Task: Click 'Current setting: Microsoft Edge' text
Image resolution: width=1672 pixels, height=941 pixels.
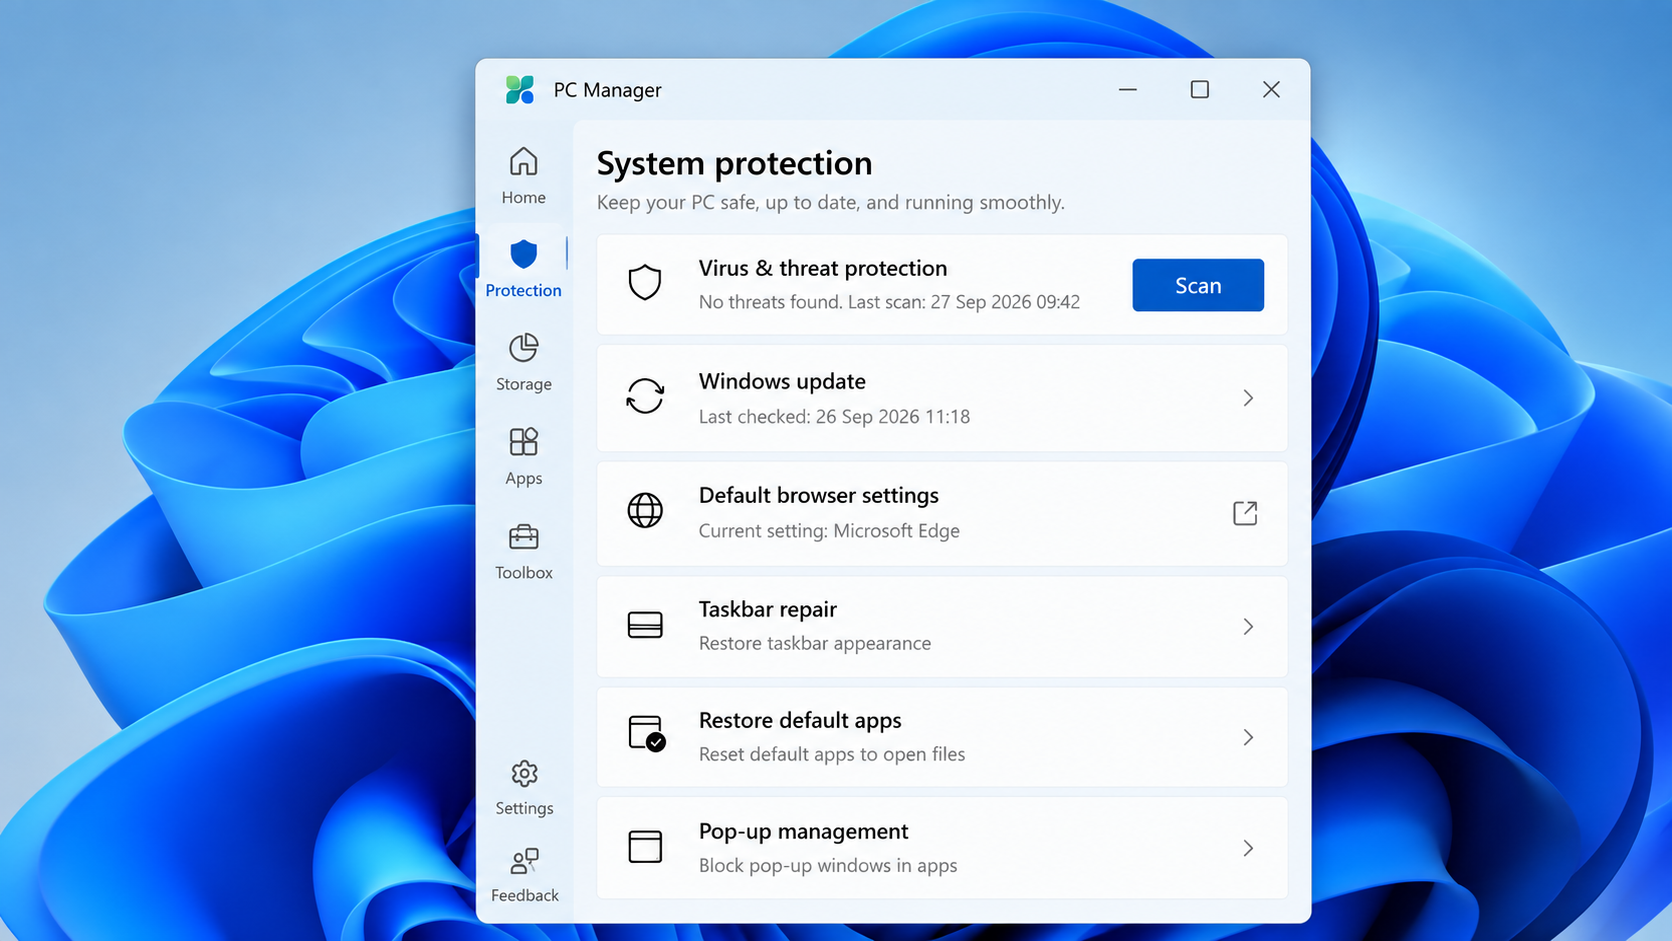Action: pyautogui.click(x=829, y=530)
